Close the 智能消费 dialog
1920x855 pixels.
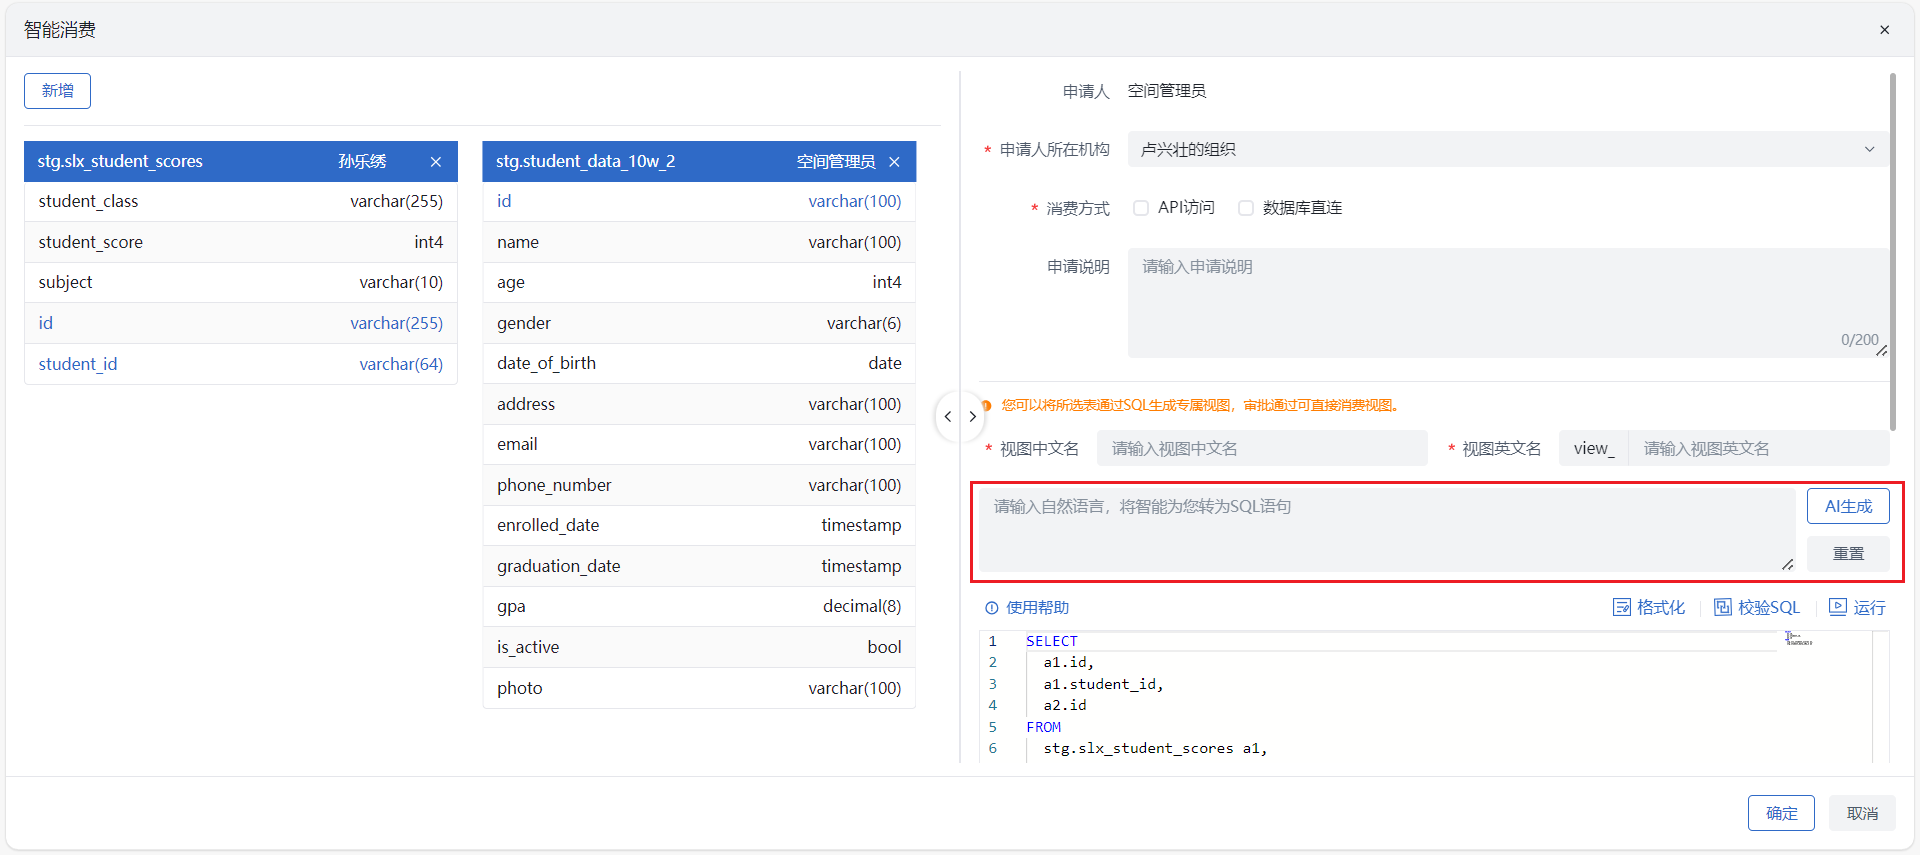point(1884,30)
